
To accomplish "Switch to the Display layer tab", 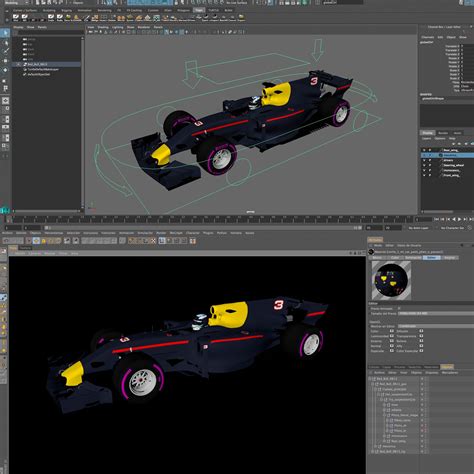I will [x=428, y=133].
